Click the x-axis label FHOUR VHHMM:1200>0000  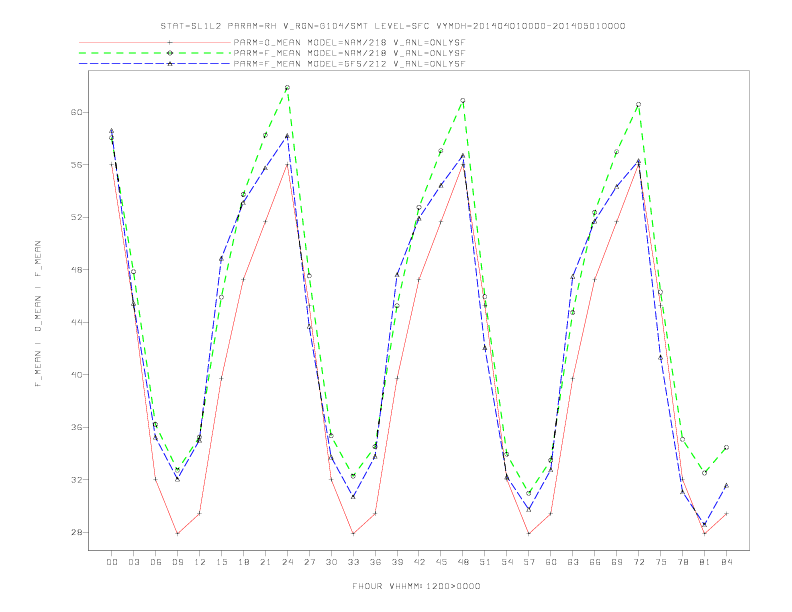click(416, 586)
